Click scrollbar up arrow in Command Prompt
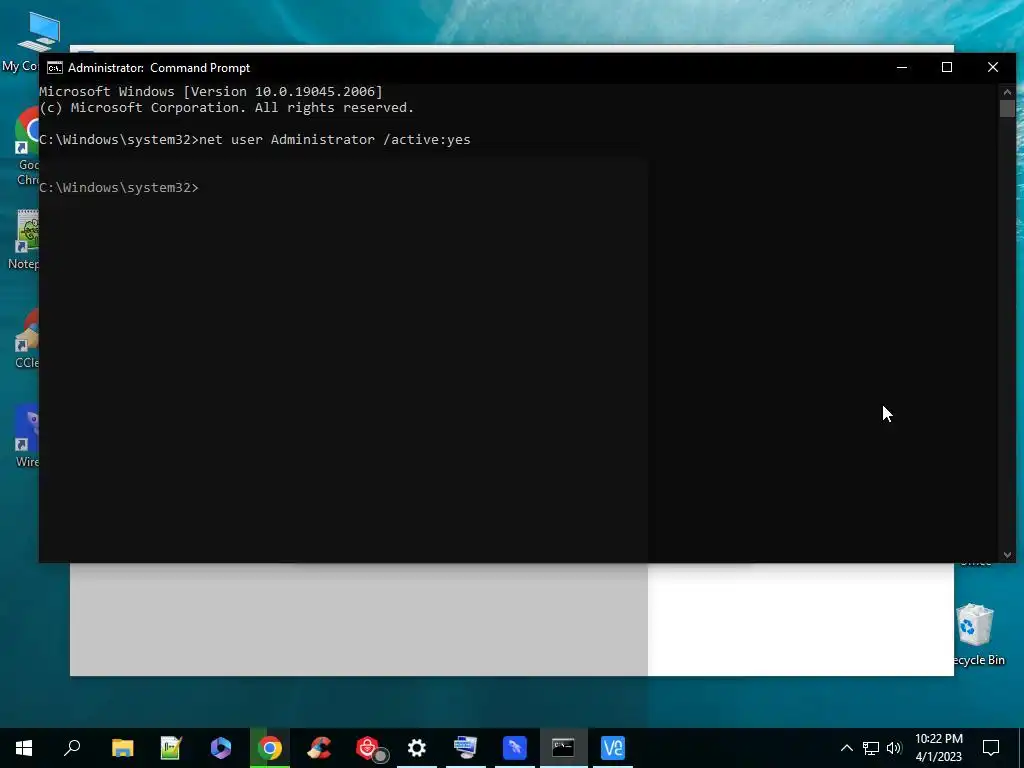 coord(1007,92)
